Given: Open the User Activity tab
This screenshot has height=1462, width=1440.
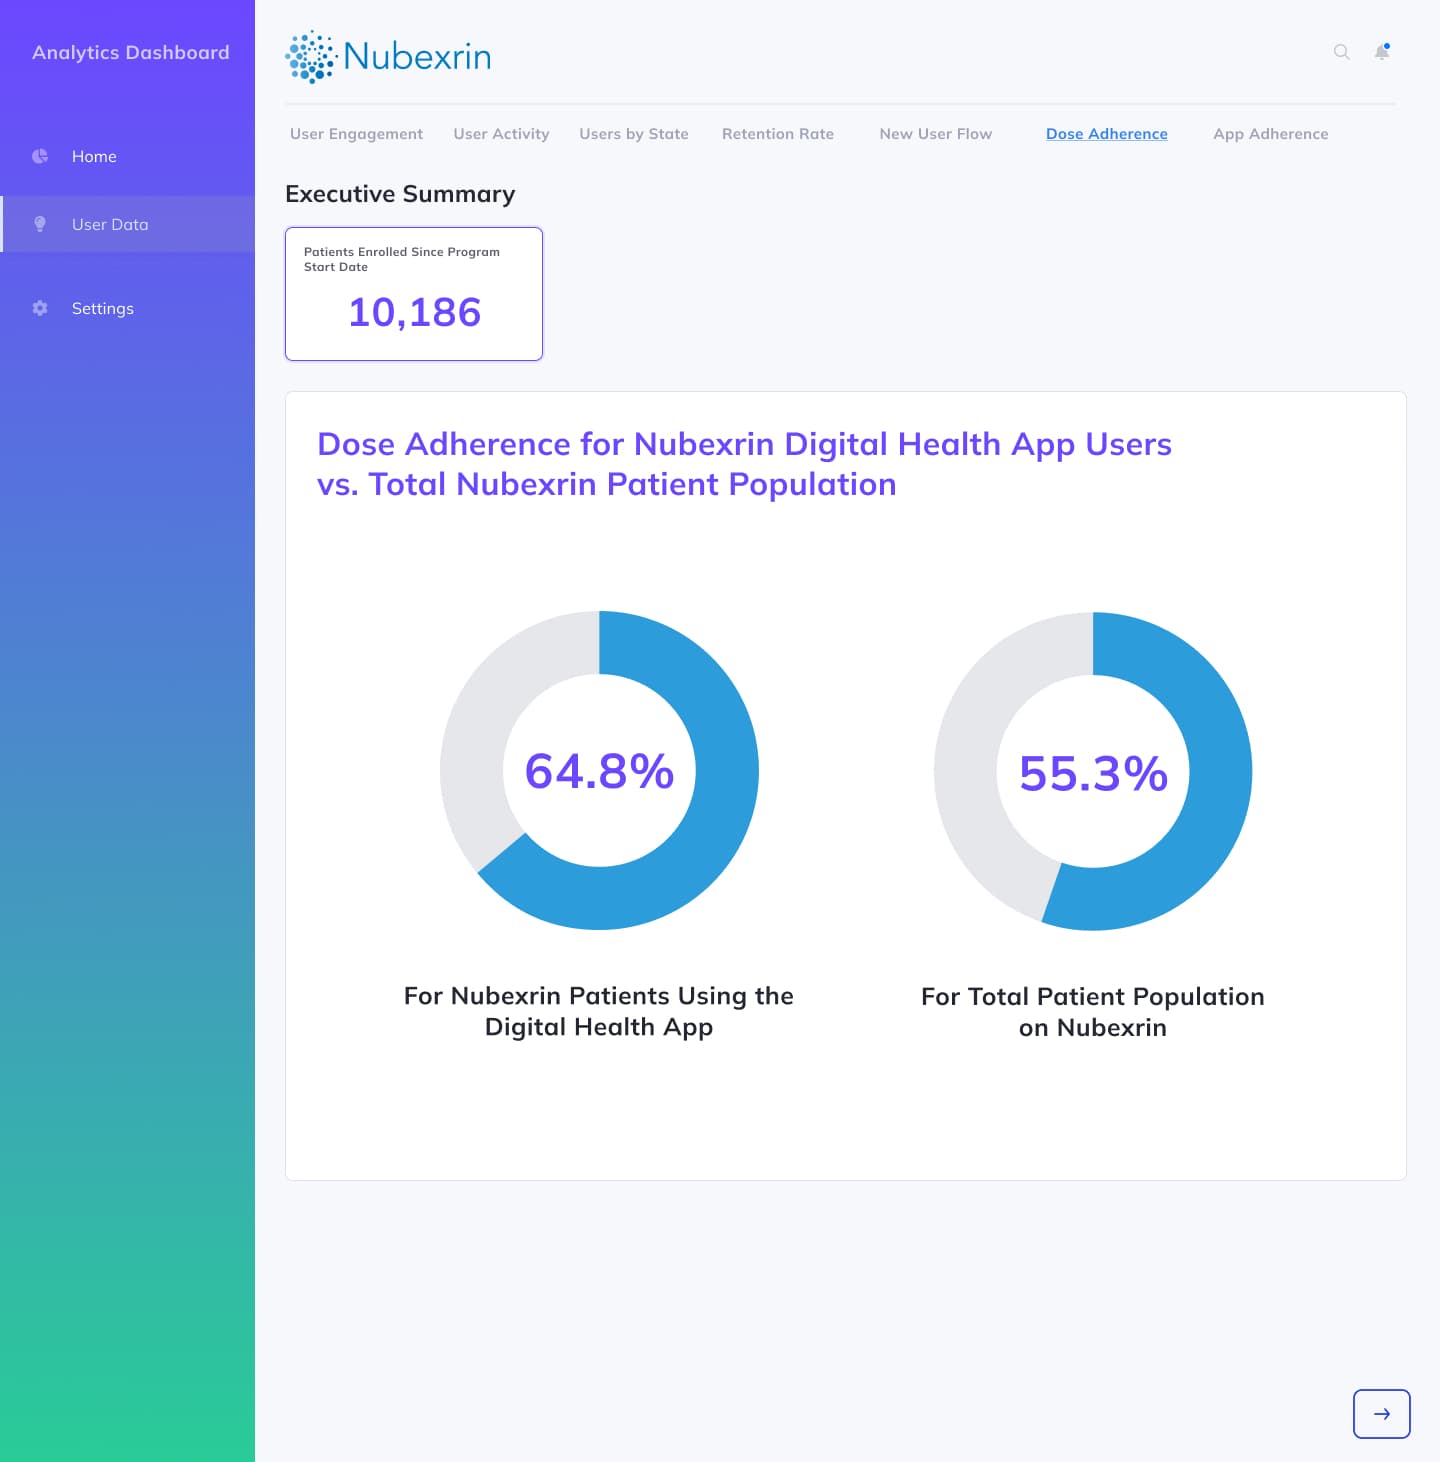Looking at the screenshot, I should [x=501, y=134].
